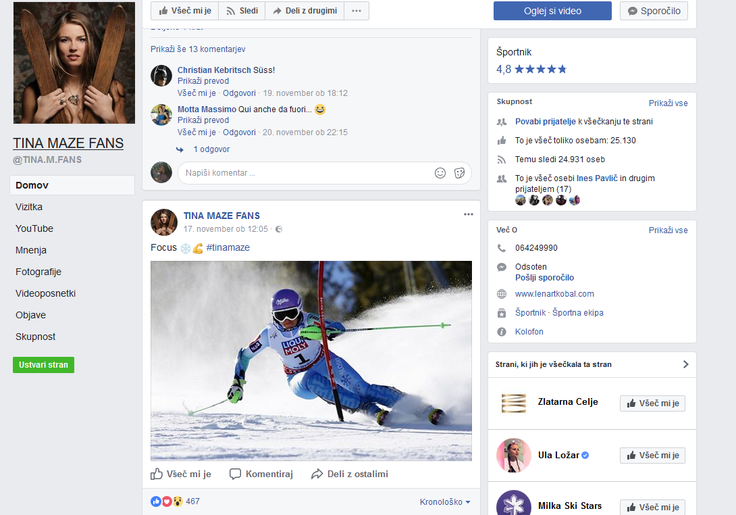Click the thumbs-up Všeč mi je under skier photo

(181, 474)
